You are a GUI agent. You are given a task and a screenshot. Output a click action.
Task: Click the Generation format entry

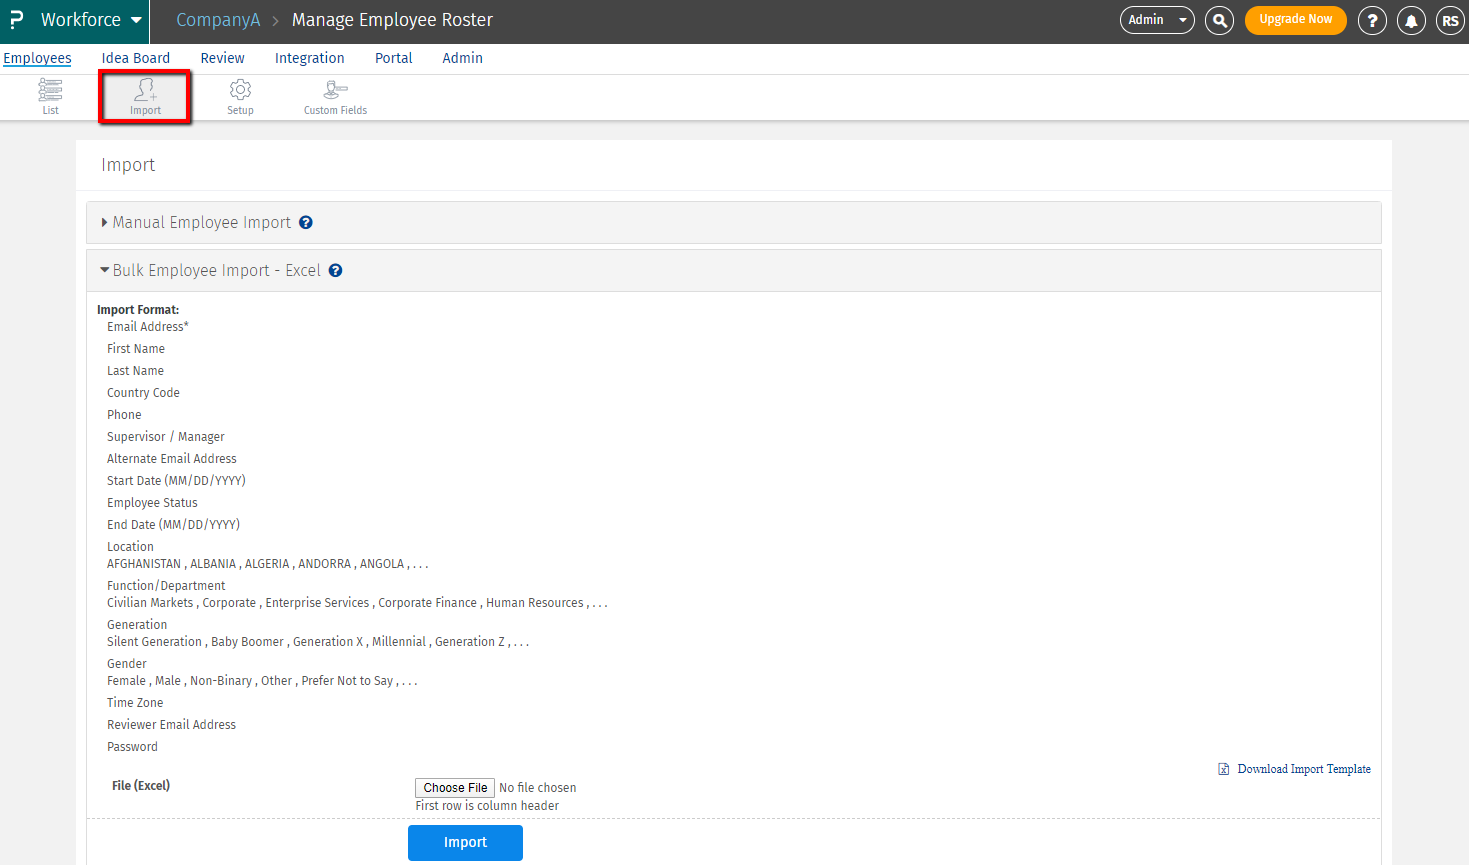137,625
